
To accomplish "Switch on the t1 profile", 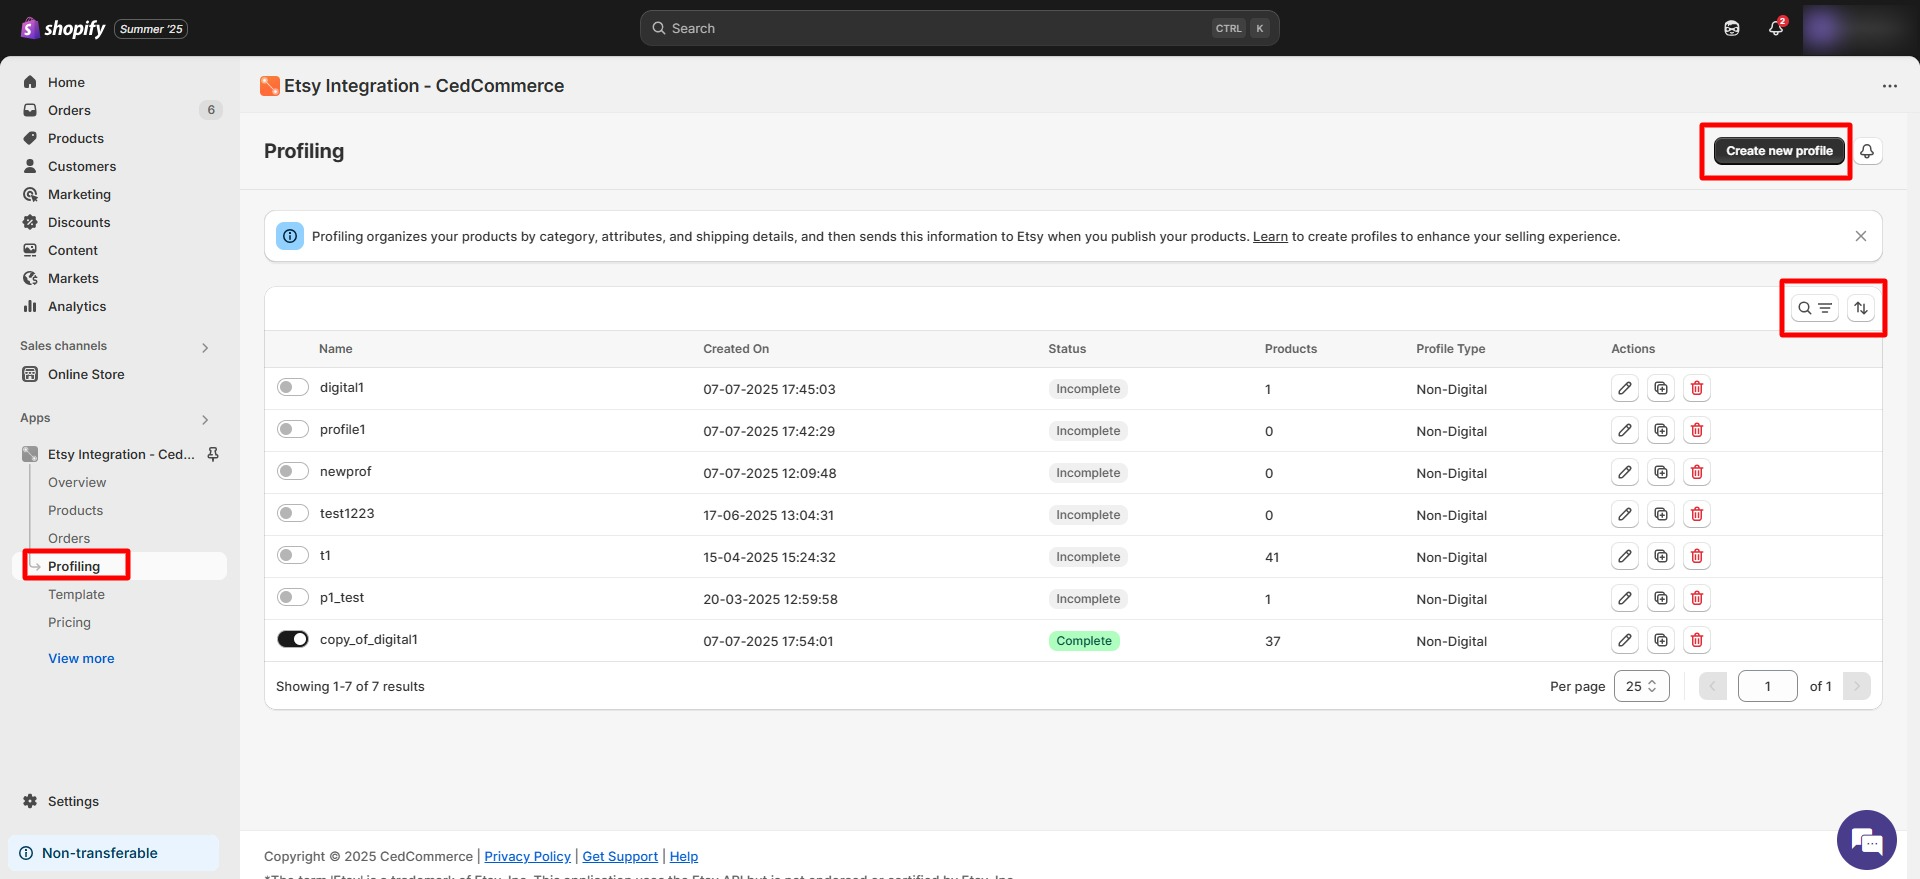I will tap(293, 555).
